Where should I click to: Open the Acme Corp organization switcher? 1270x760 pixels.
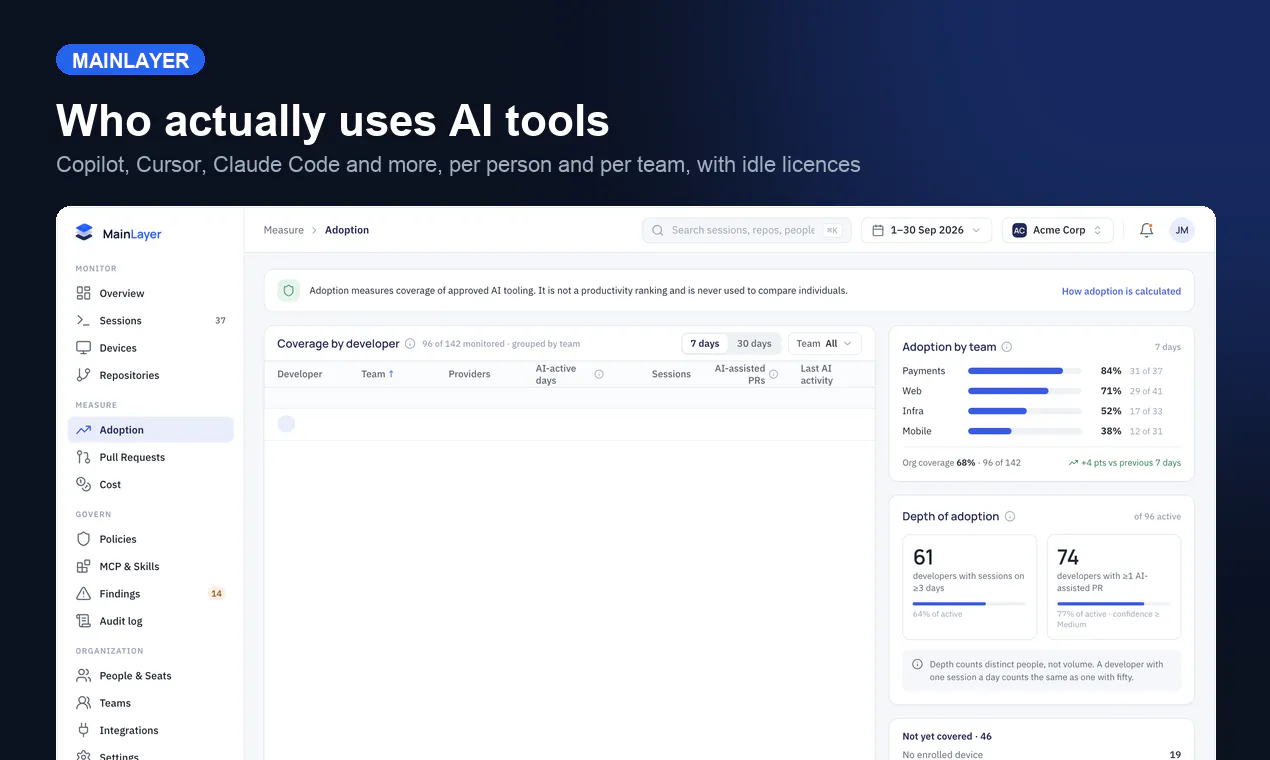coord(1058,230)
